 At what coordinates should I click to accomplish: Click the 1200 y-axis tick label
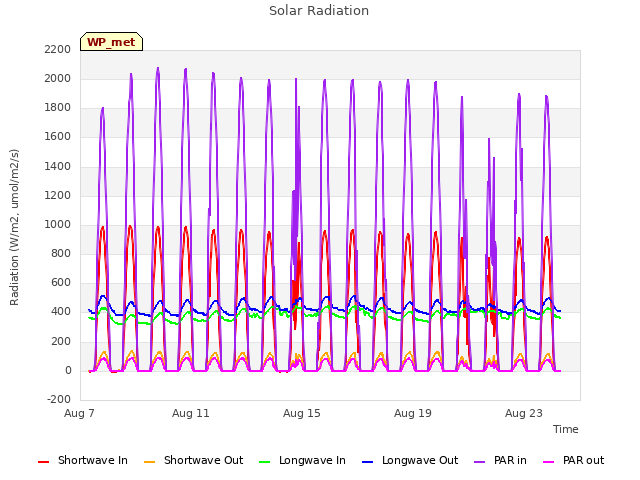pos(58,196)
